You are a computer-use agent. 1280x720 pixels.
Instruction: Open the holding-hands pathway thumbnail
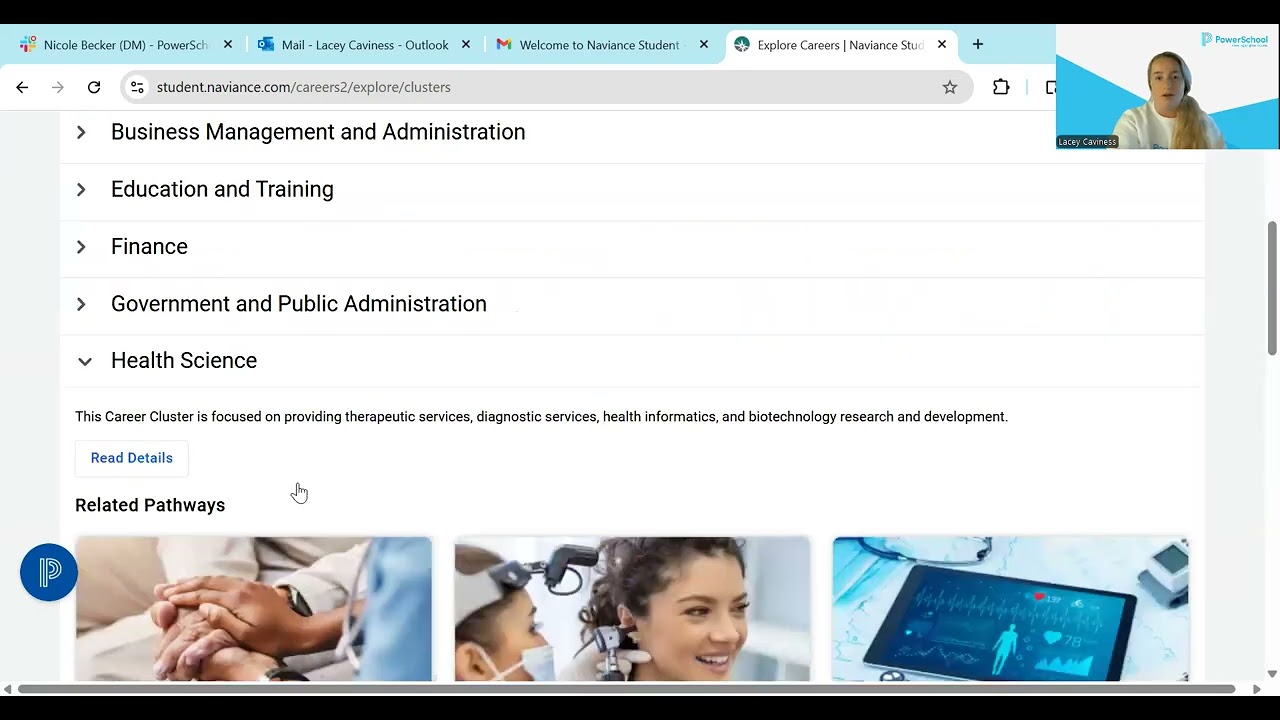coord(254,609)
